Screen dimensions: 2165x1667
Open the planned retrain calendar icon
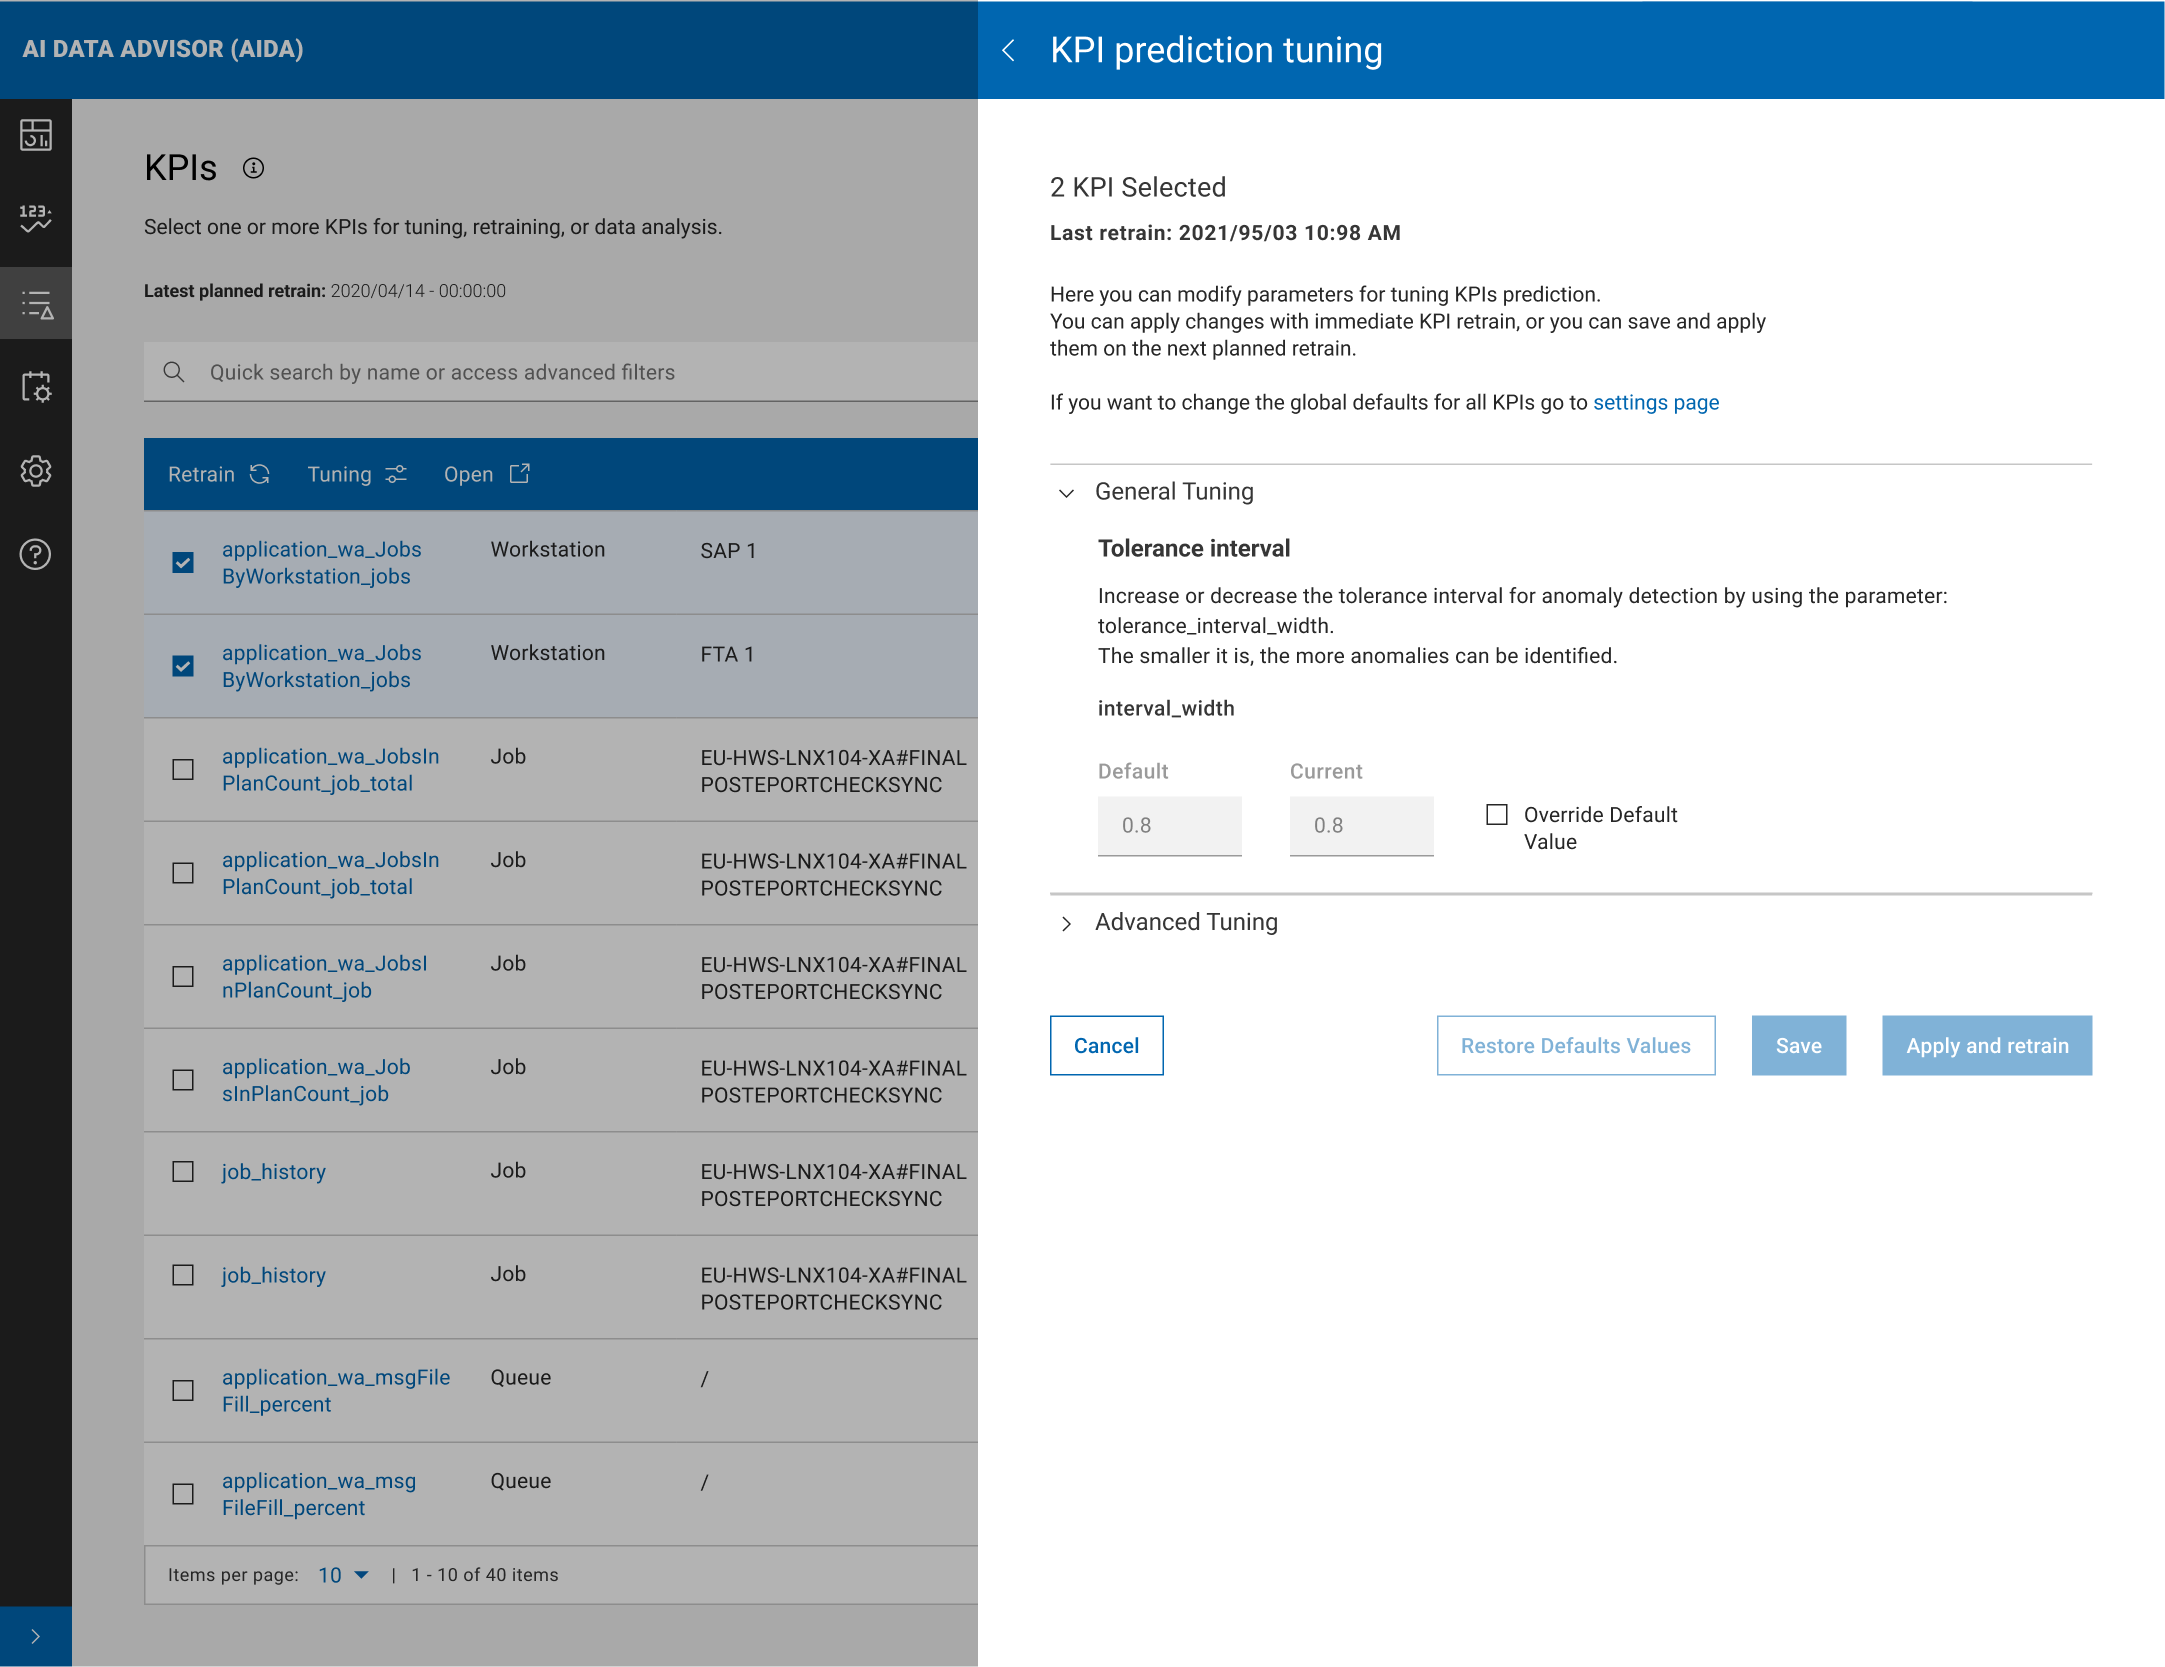point(36,386)
